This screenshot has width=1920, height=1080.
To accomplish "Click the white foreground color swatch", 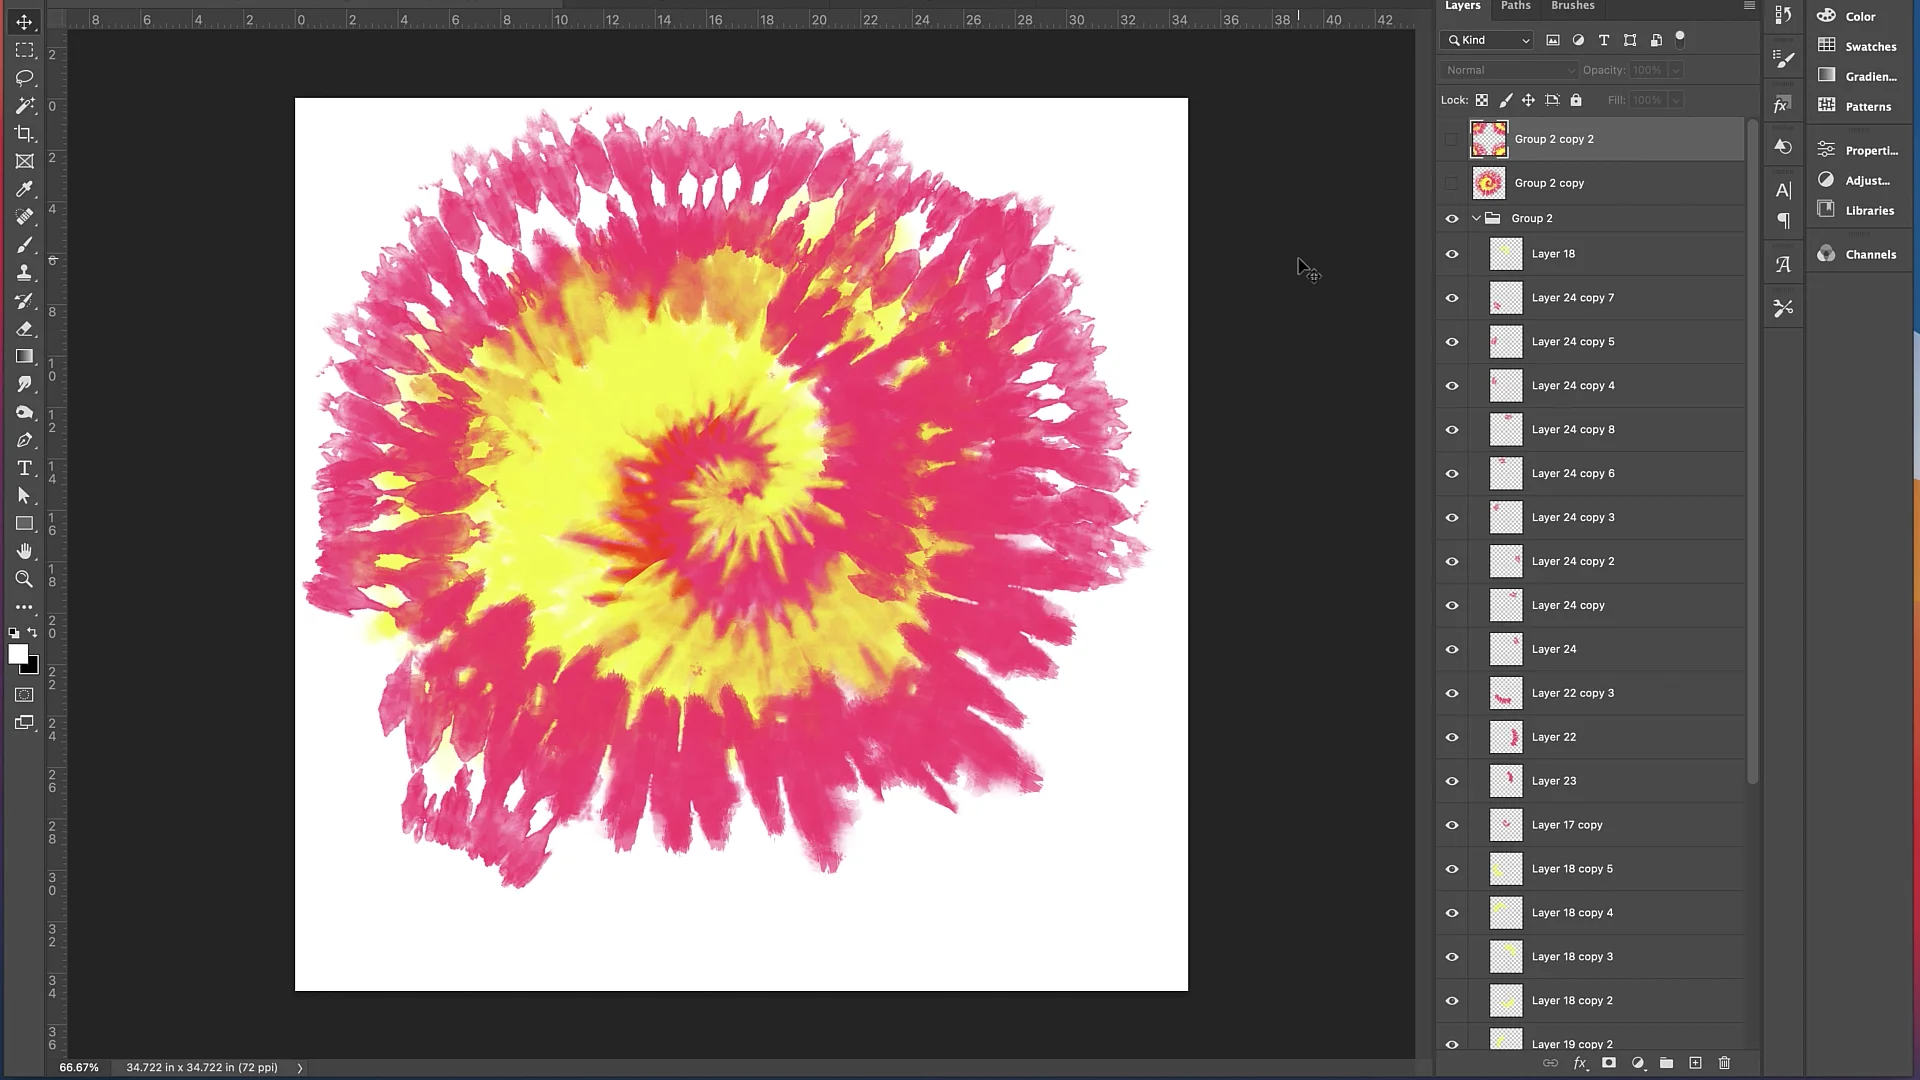I will [x=17, y=653].
